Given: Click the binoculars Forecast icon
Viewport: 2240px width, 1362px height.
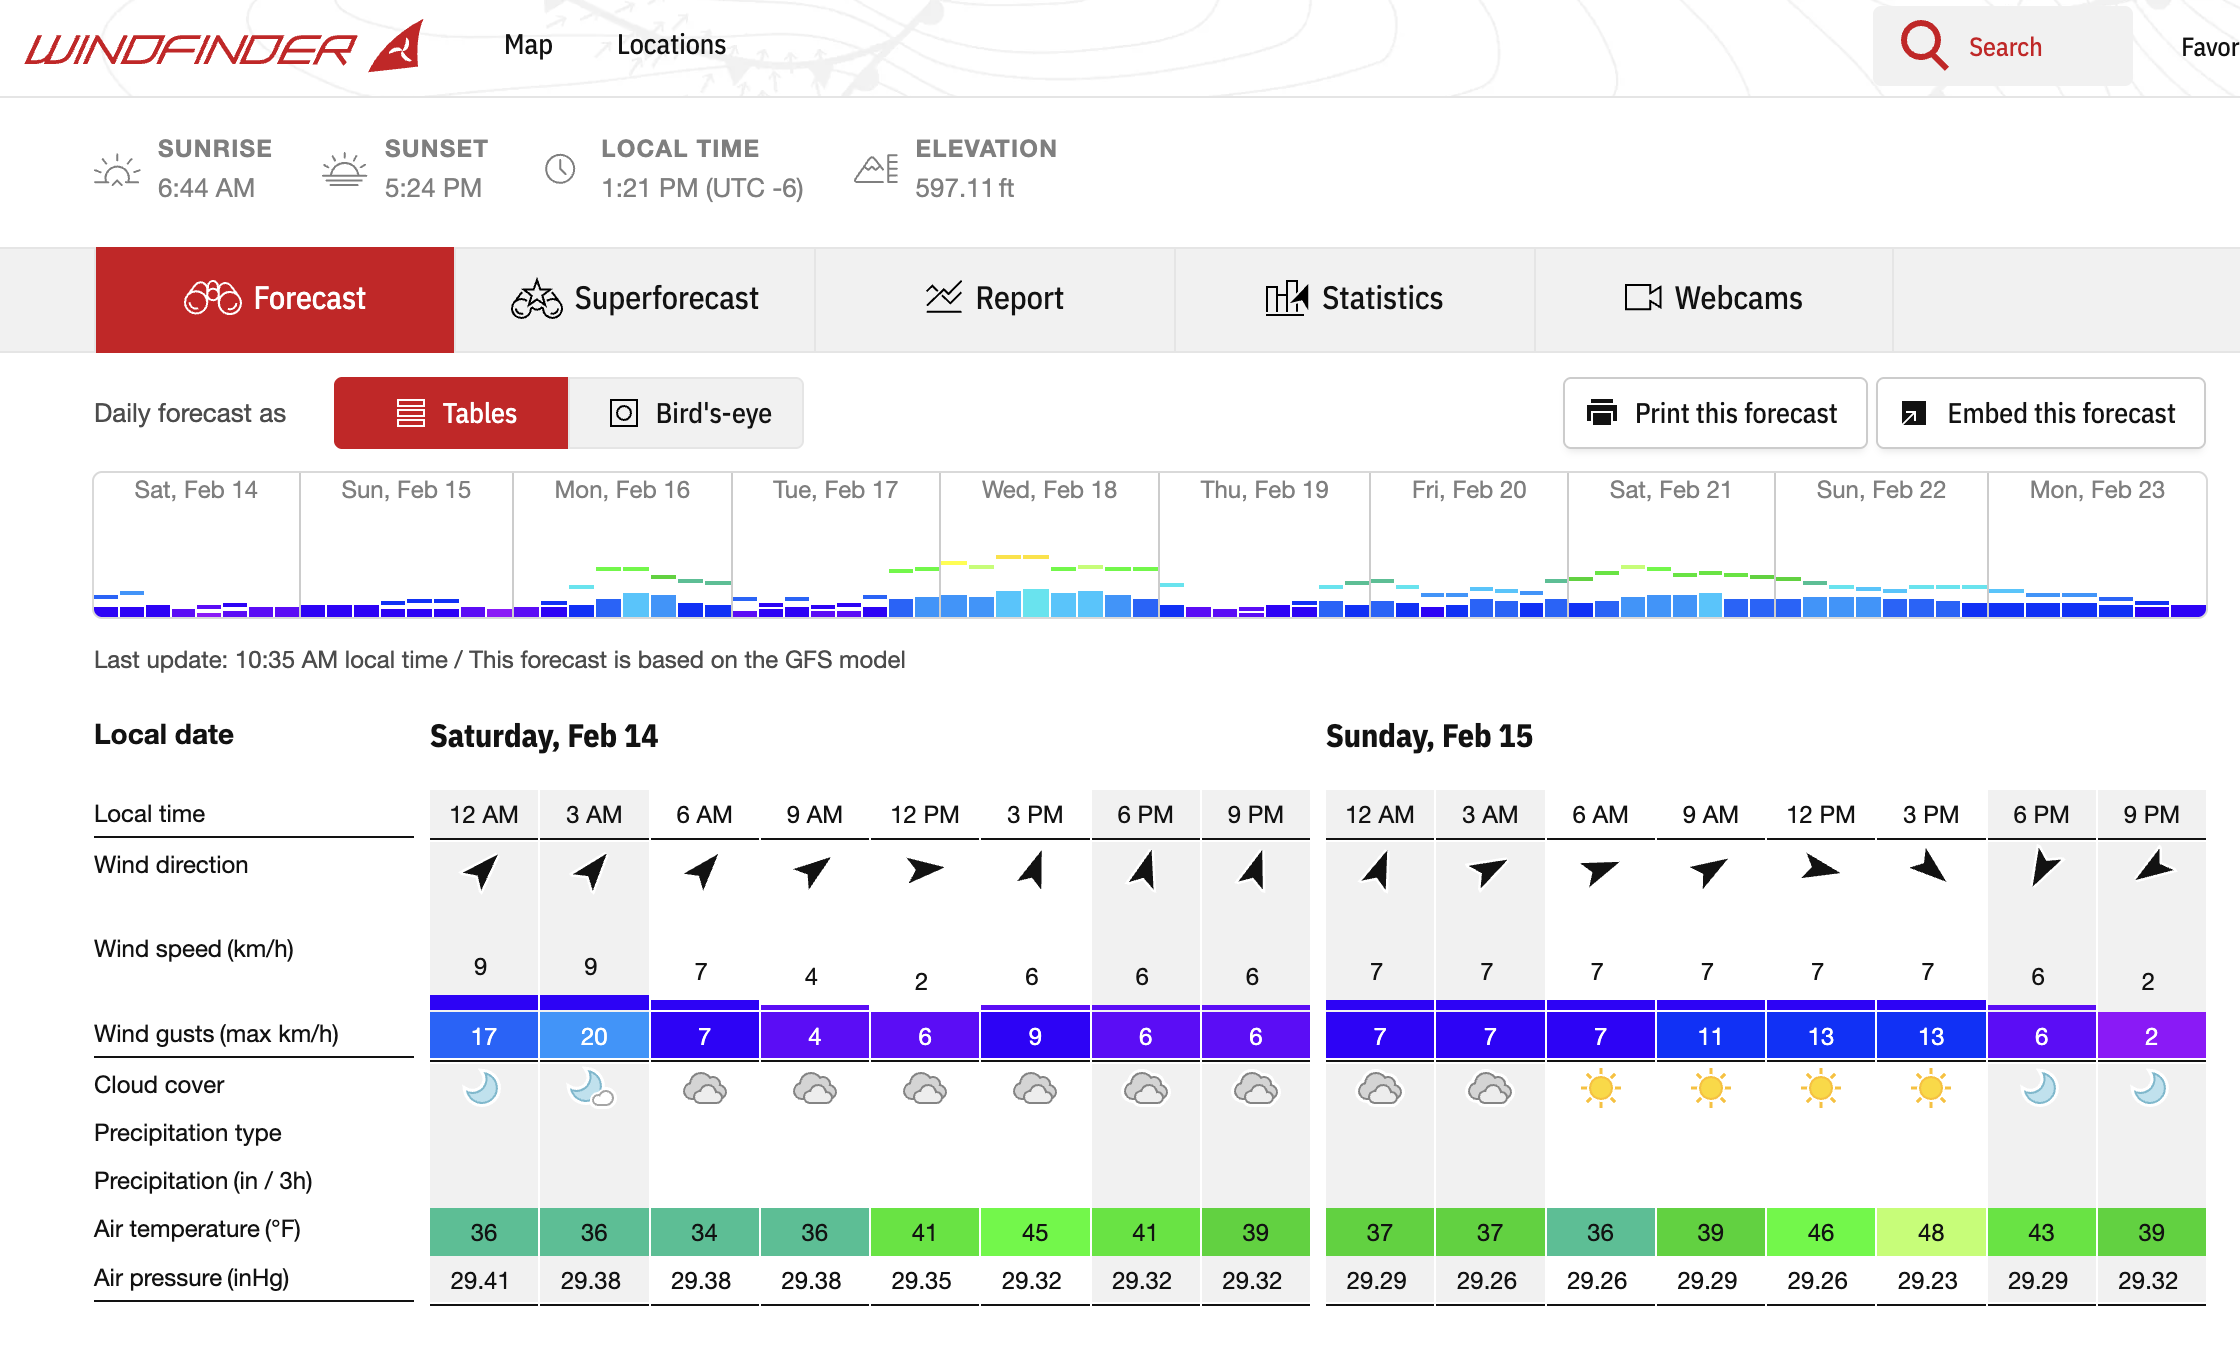Looking at the screenshot, I should click(212, 298).
